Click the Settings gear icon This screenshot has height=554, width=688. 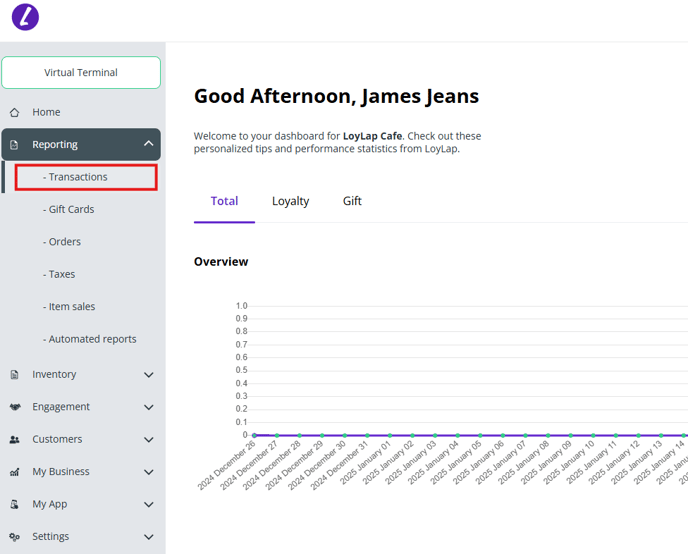(x=14, y=537)
